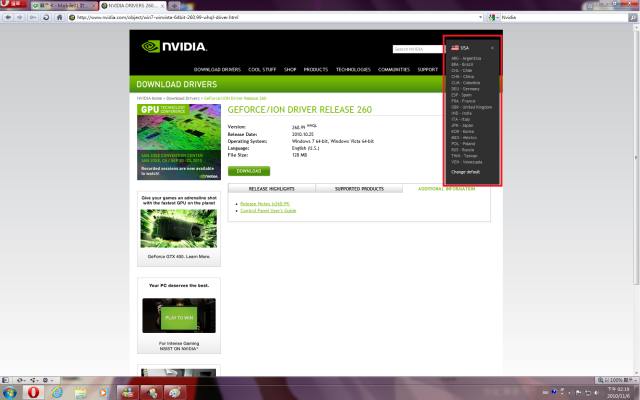Click the Download Drivers breadcrumb link

[x=183, y=98]
